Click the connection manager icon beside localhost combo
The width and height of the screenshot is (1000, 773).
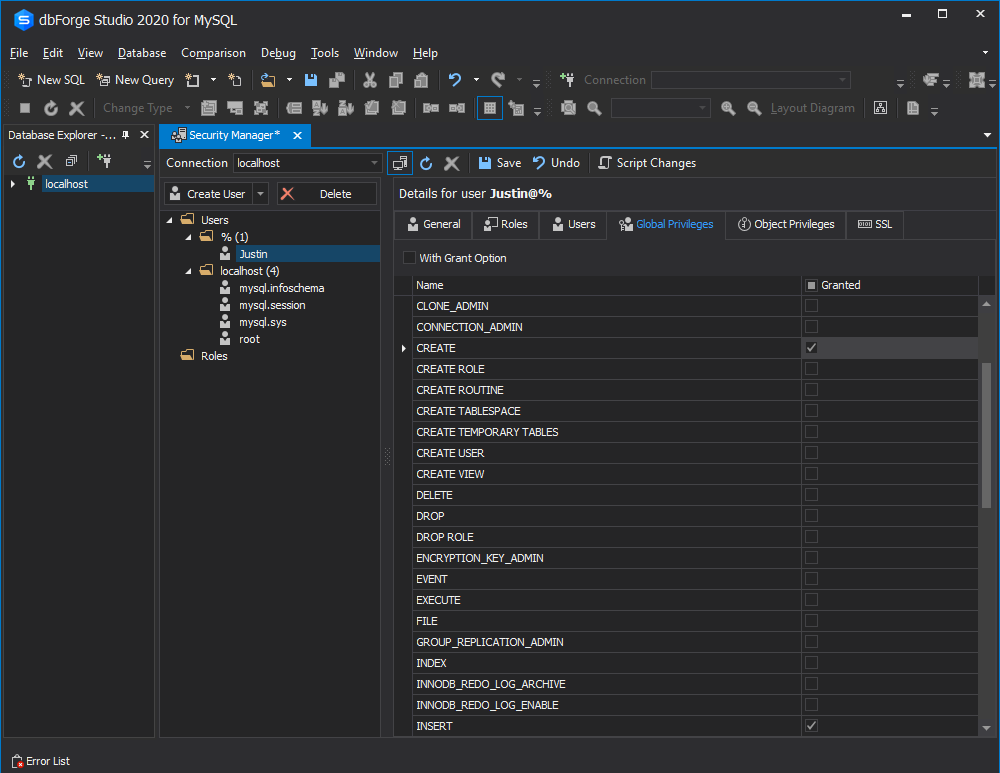pos(400,163)
